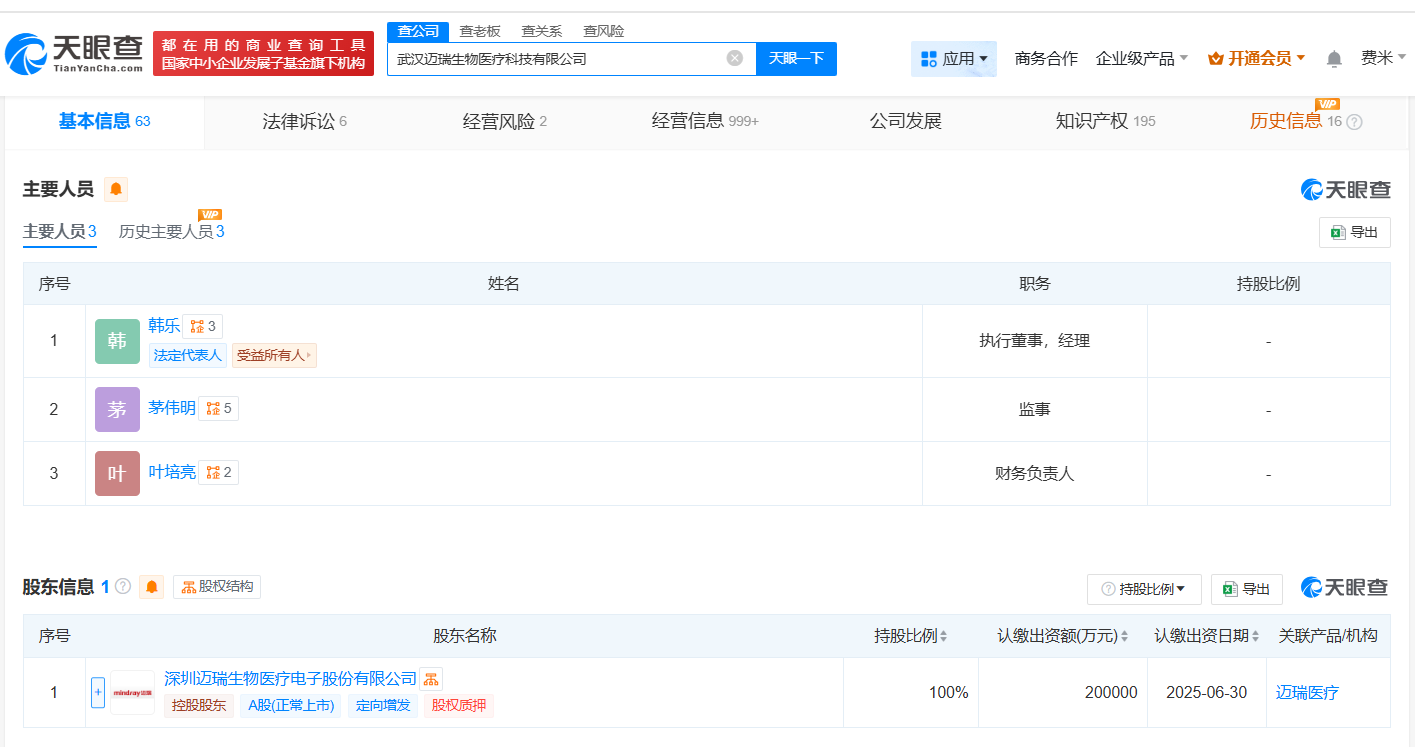Click the bell alert icon beside 主要人员
The image size is (1415, 747).
pyautogui.click(x=116, y=189)
